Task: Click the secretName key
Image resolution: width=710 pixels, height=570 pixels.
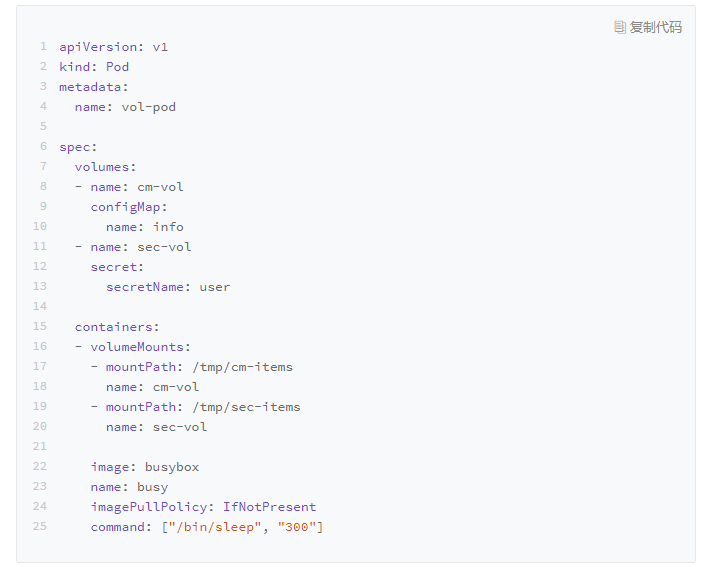Action: pos(145,287)
